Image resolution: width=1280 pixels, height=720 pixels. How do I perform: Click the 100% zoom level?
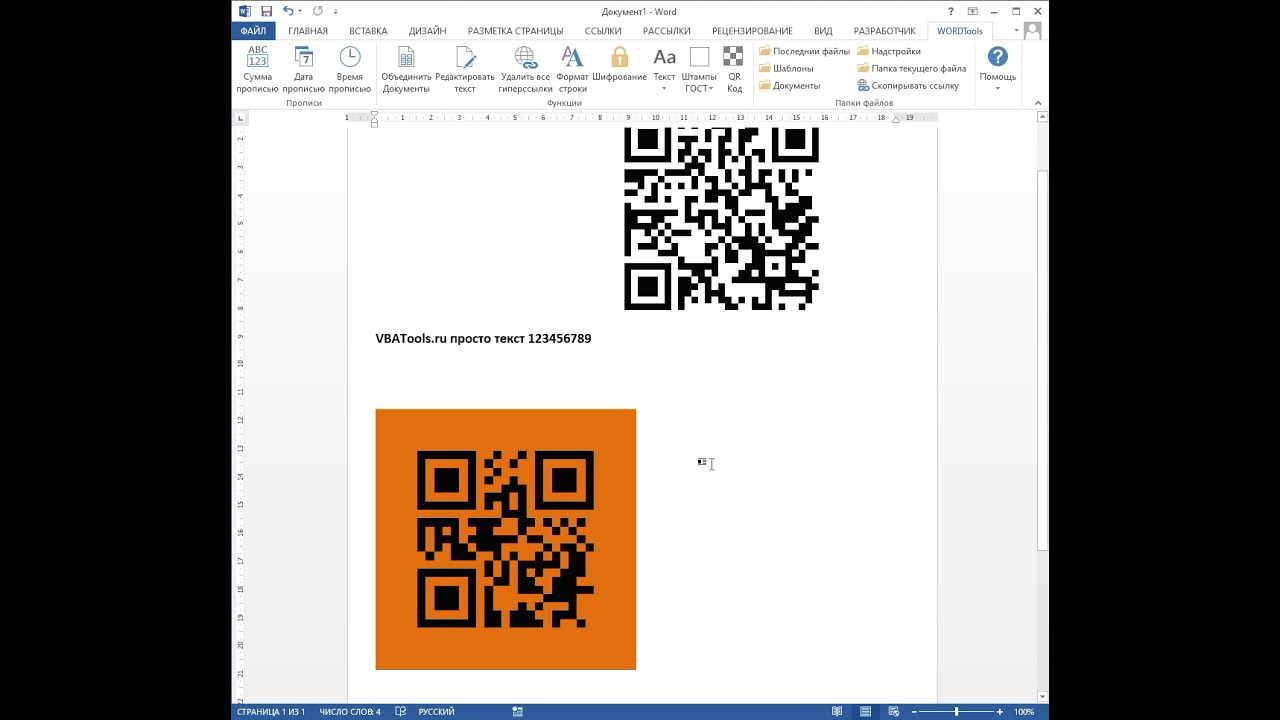click(x=1024, y=712)
